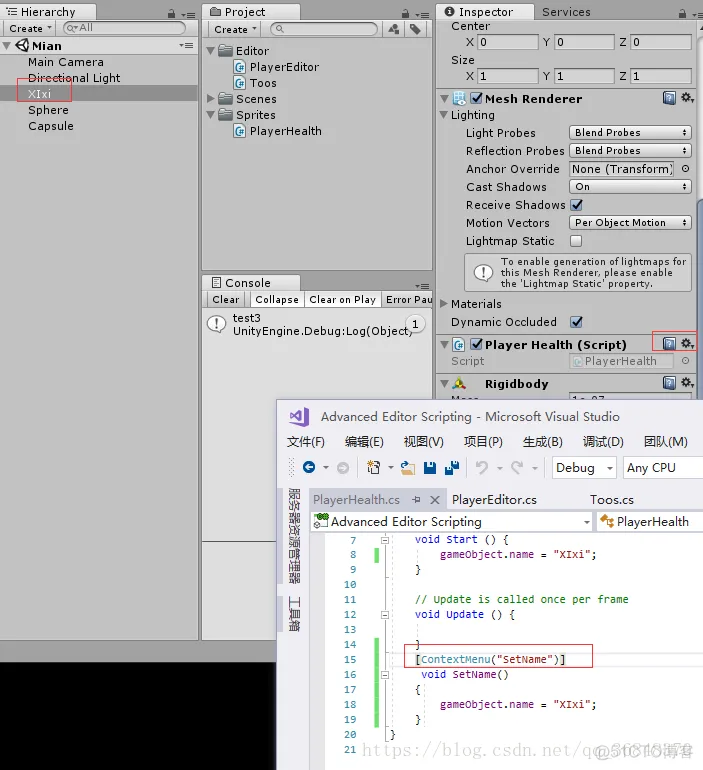Open Light Probes dropdown
The width and height of the screenshot is (703, 770).
pyautogui.click(x=630, y=133)
